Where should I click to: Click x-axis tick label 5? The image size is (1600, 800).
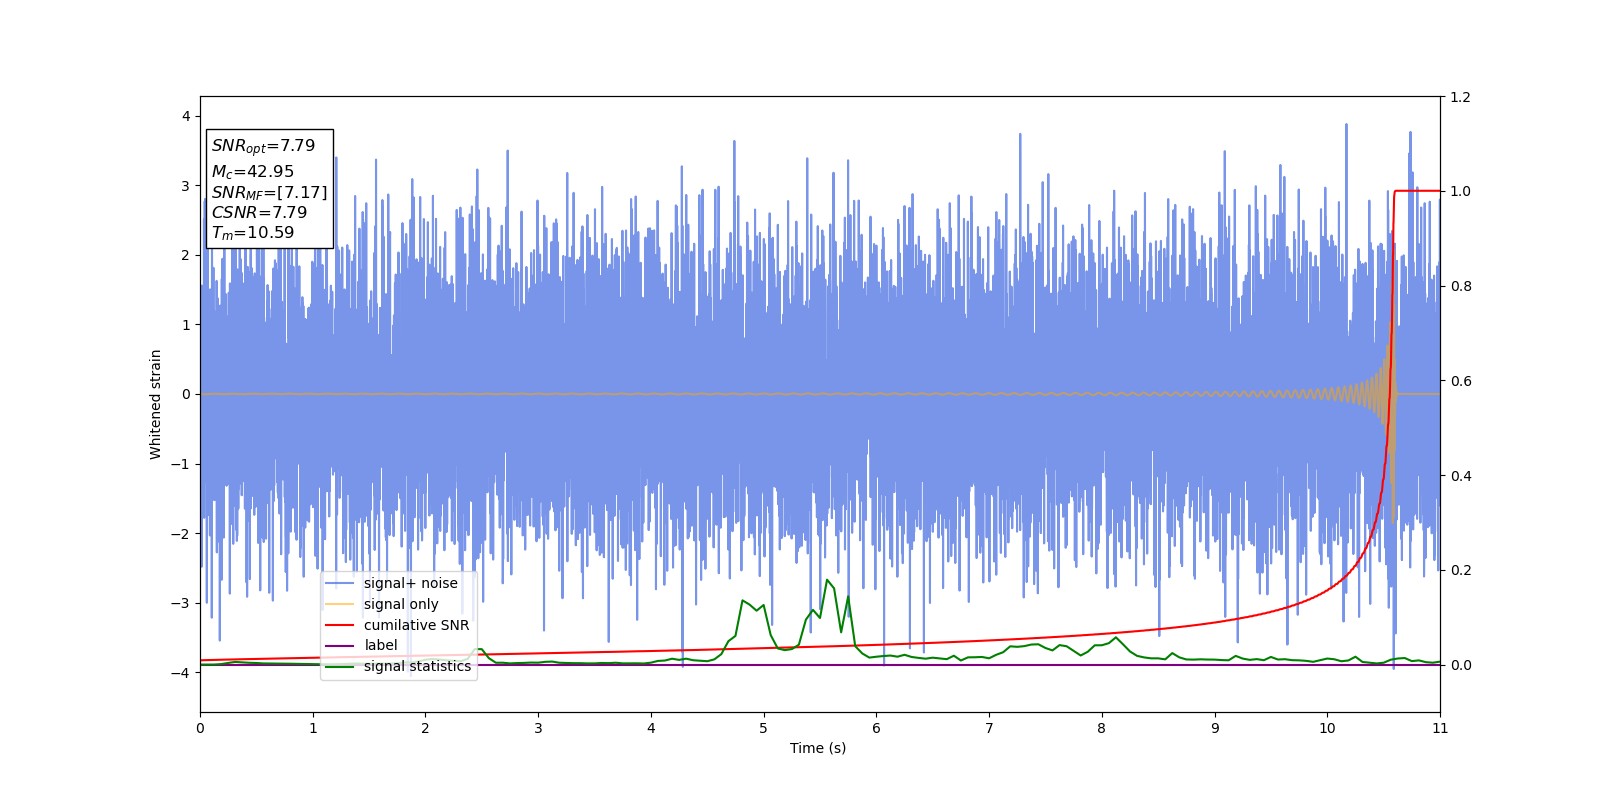[764, 728]
